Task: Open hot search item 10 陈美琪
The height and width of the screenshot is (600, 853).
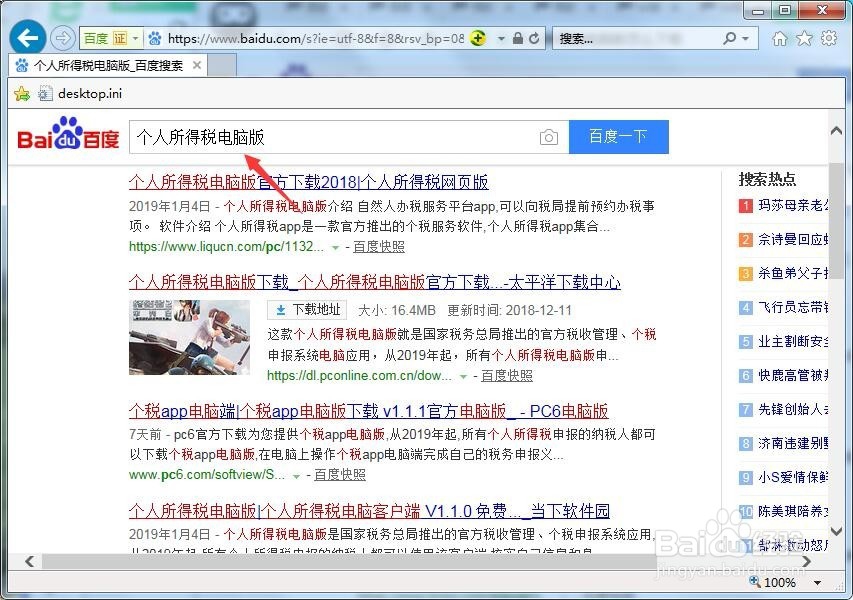Action: pos(783,511)
